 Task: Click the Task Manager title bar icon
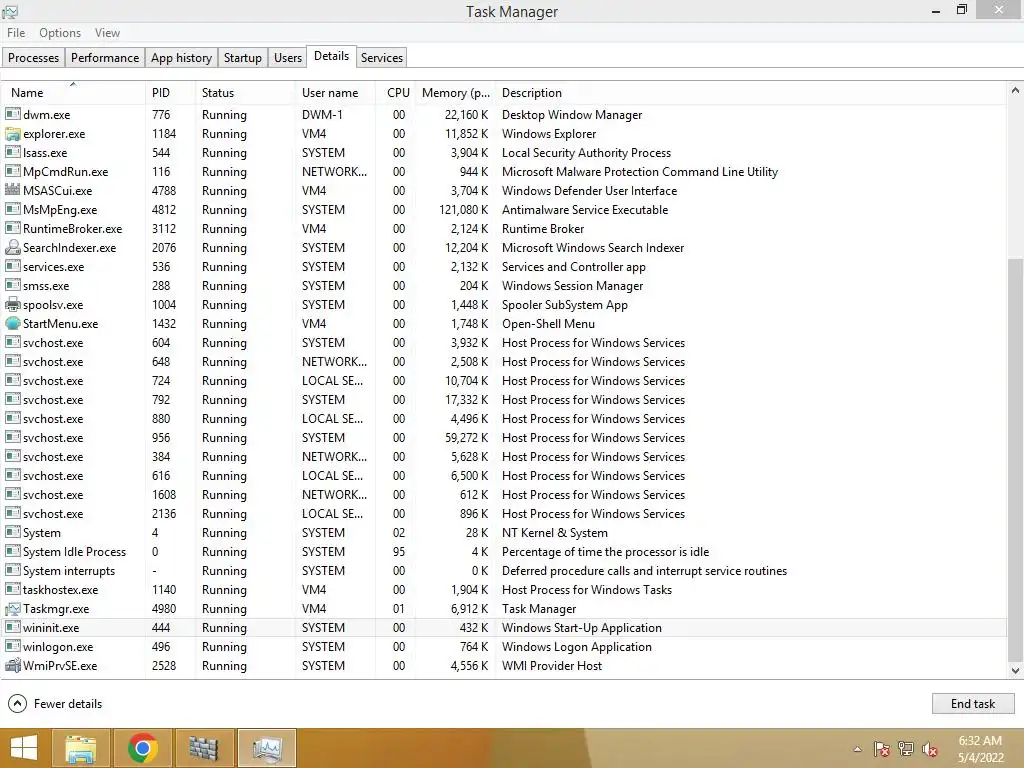click(x=10, y=11)
